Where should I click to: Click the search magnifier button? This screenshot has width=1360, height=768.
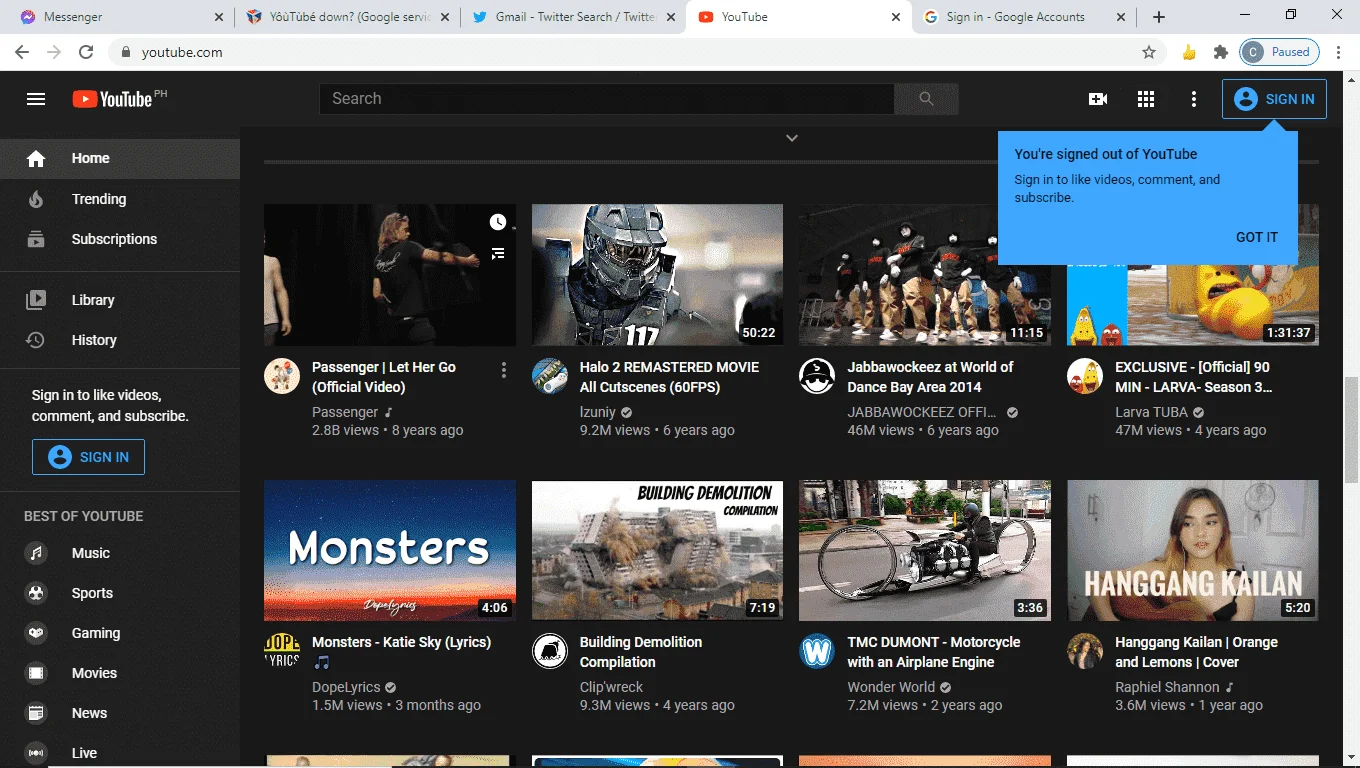point(926,99)
